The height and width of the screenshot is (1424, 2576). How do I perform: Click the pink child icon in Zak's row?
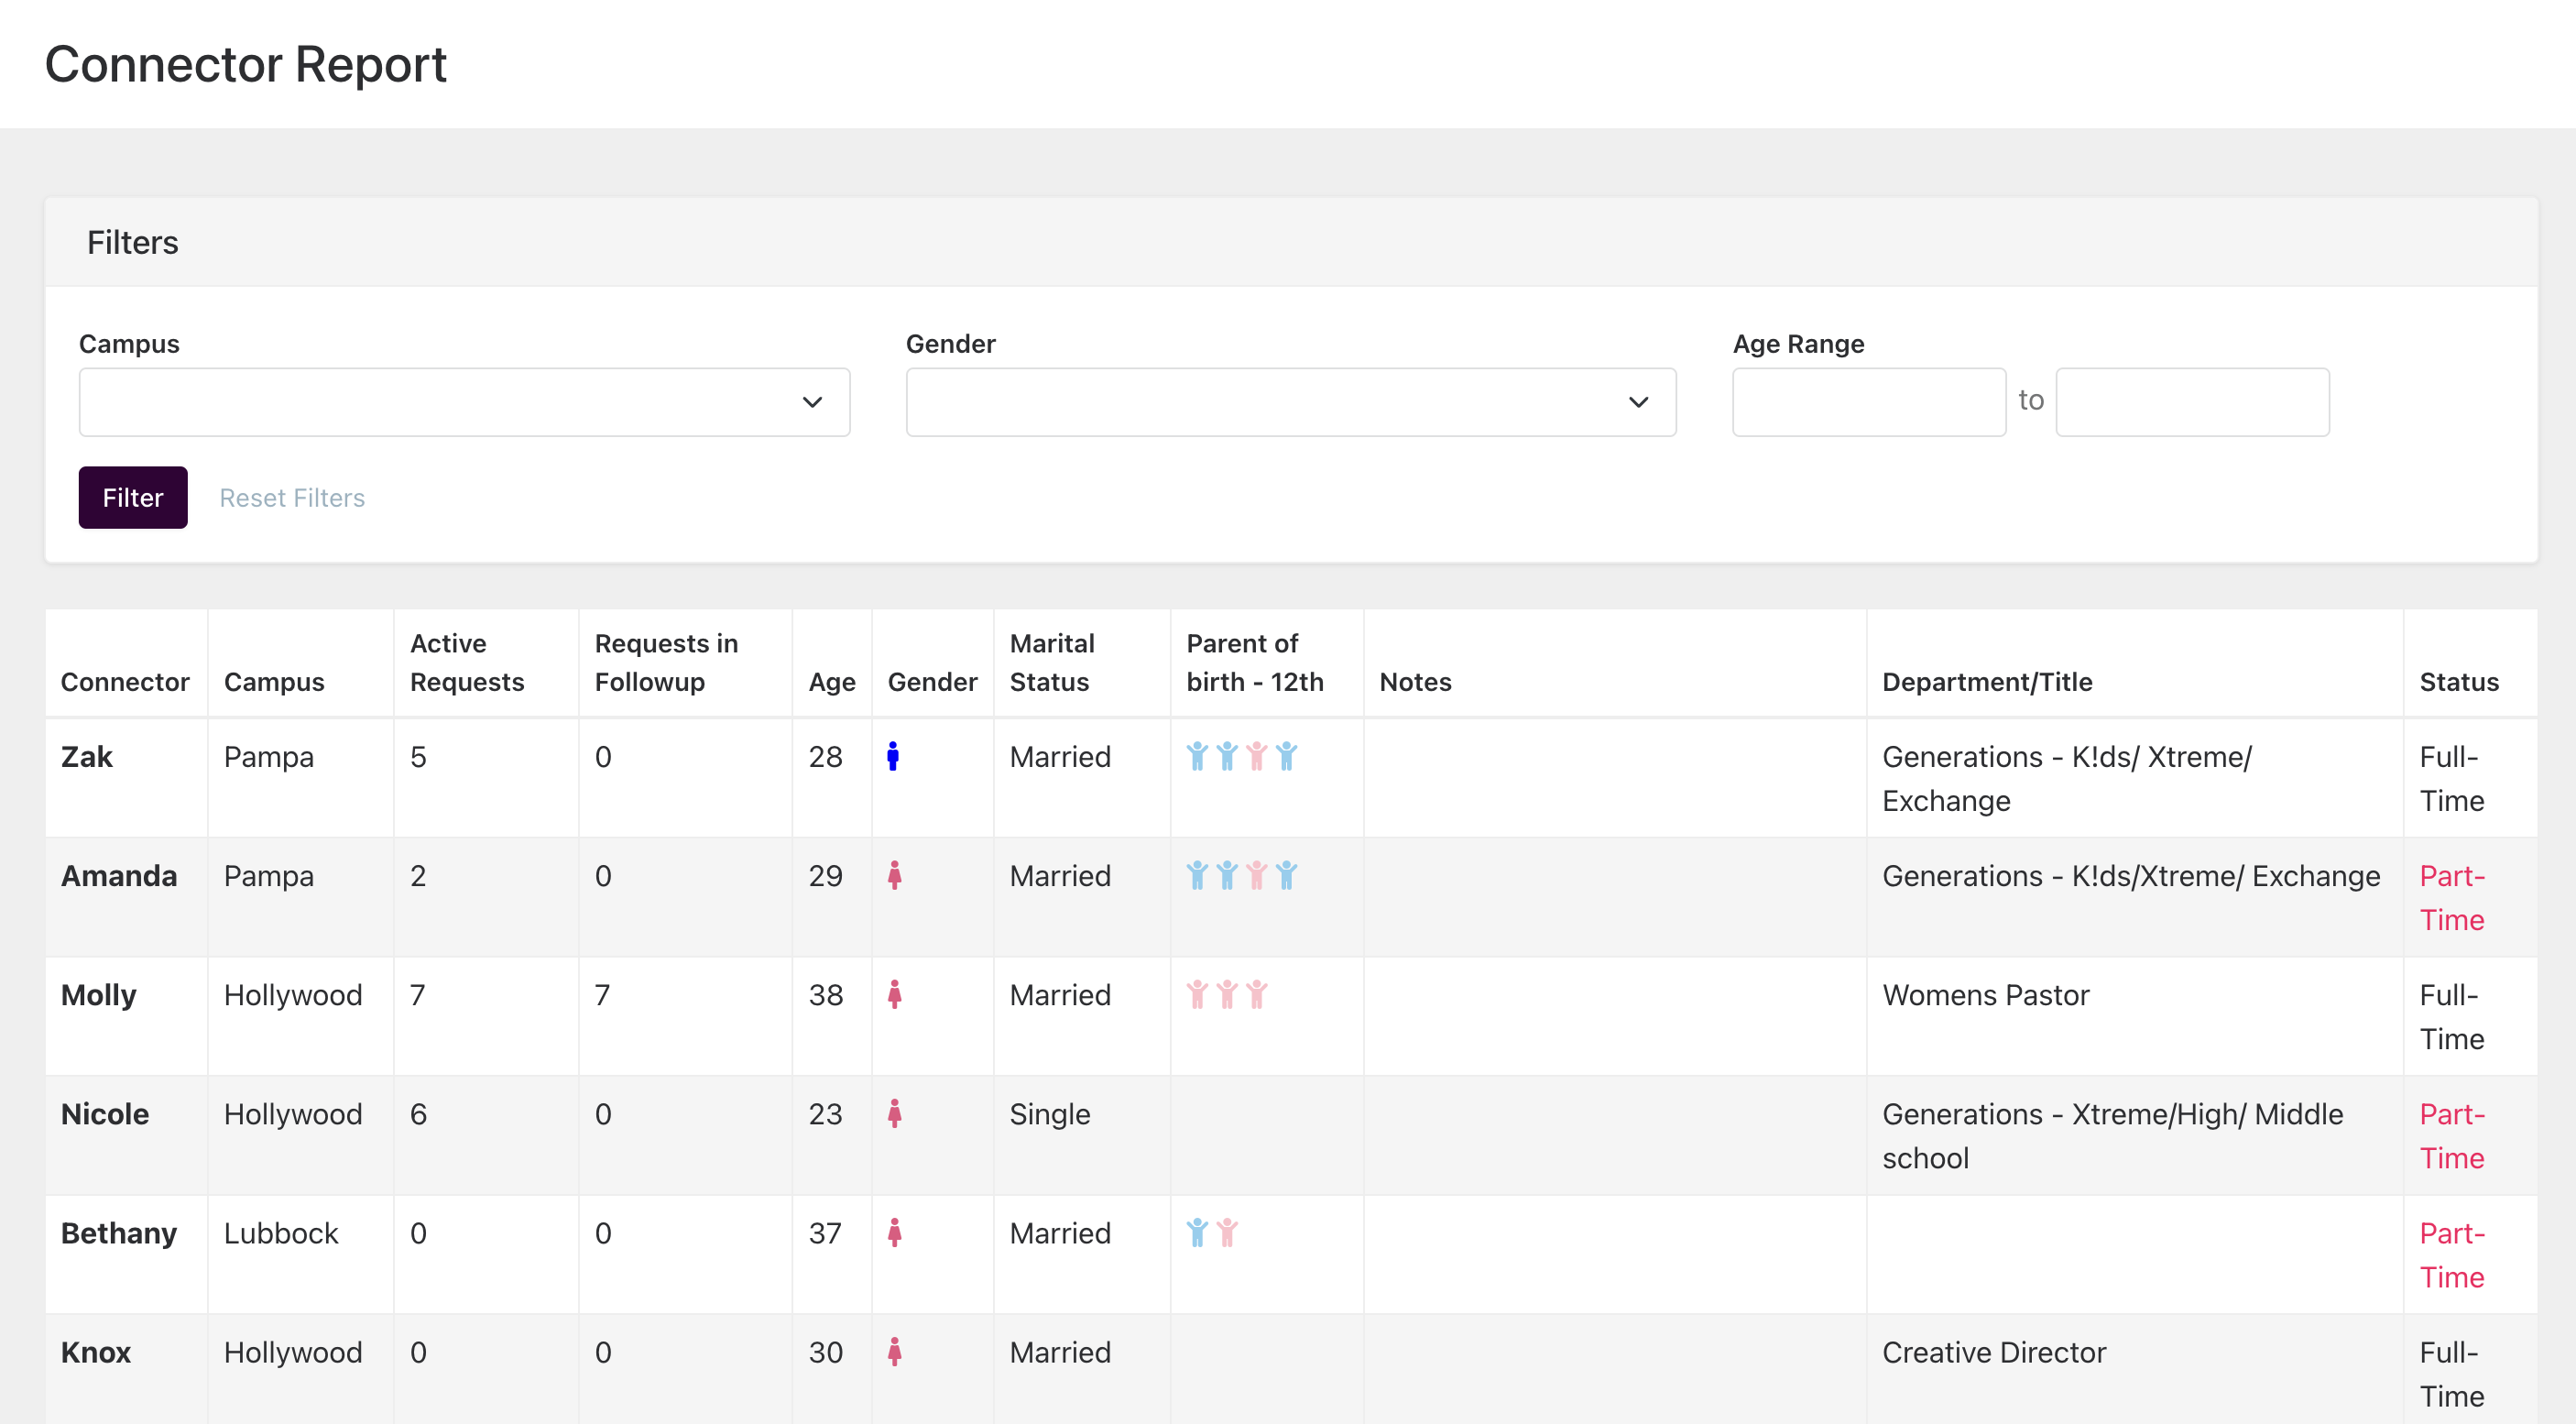pos(1257,756)
